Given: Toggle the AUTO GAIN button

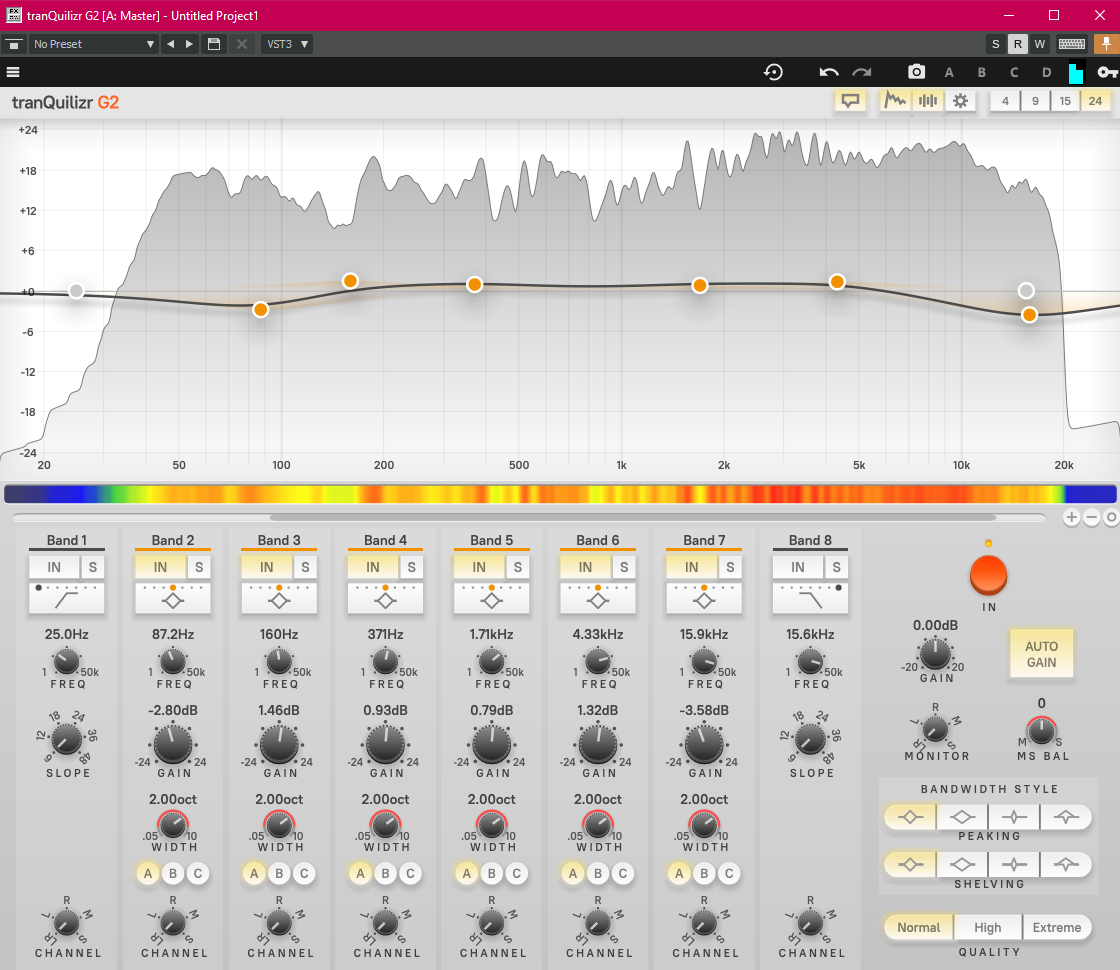Looking at the screenshot, I should point(1041,654).
